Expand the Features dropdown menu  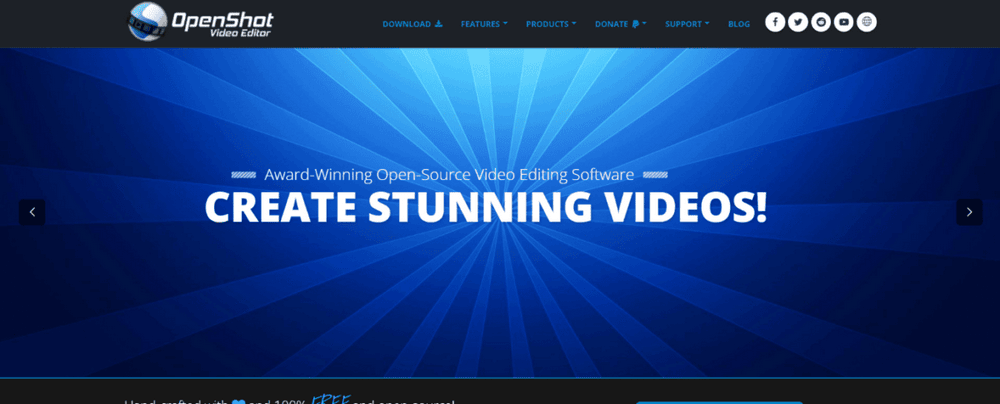point(484,24)
